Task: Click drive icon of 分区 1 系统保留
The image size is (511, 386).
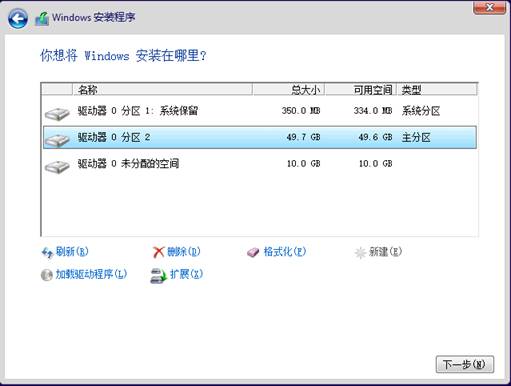Action: (x=57, y=113)
